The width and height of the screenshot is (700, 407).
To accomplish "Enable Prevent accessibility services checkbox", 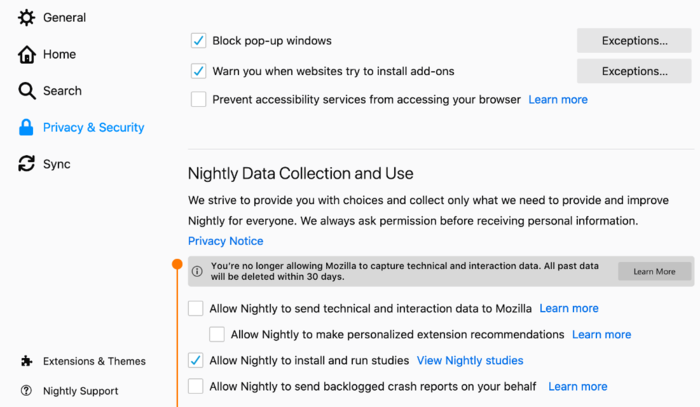I will coord(198,100).
